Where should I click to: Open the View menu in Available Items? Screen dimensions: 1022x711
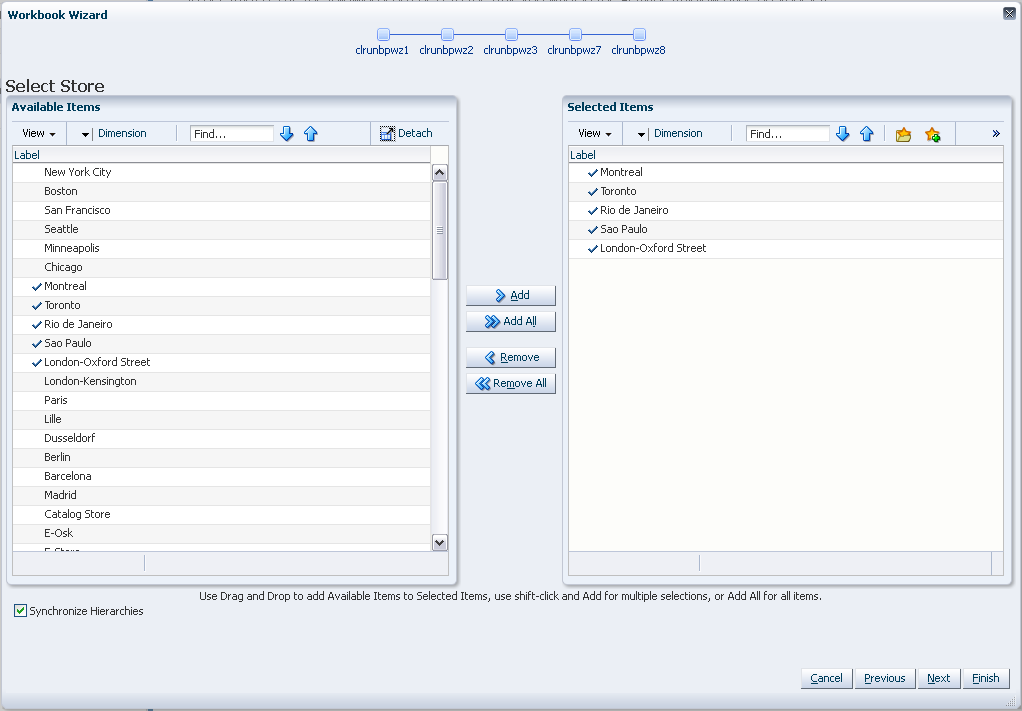[38, 134]
